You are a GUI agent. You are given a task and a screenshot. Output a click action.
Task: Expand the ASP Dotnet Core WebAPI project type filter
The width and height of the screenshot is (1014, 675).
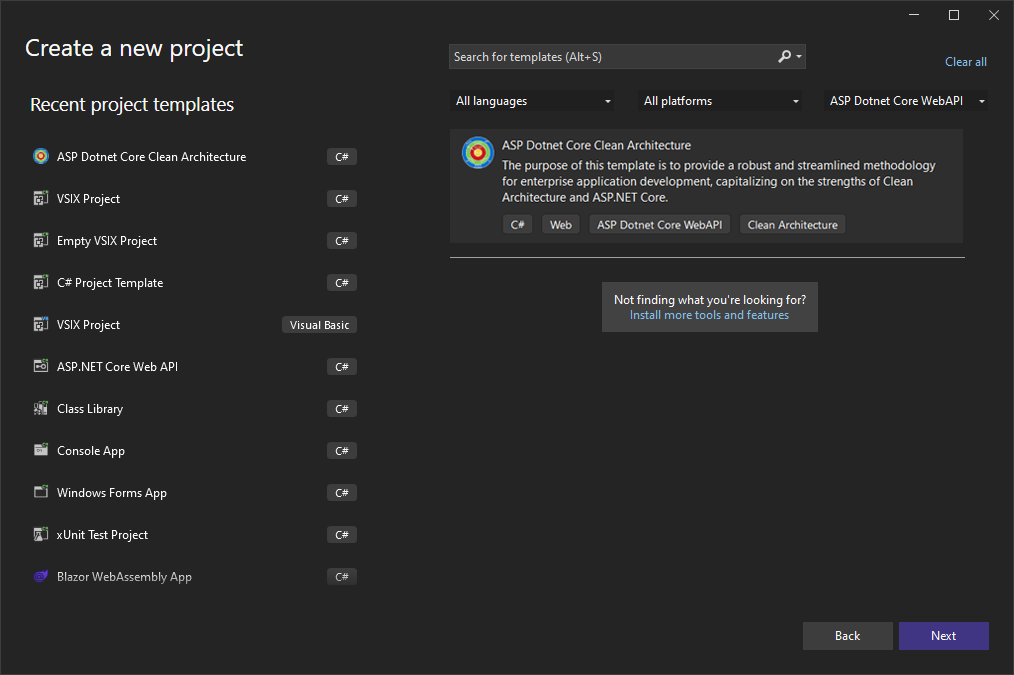click(x=906, y=101)
